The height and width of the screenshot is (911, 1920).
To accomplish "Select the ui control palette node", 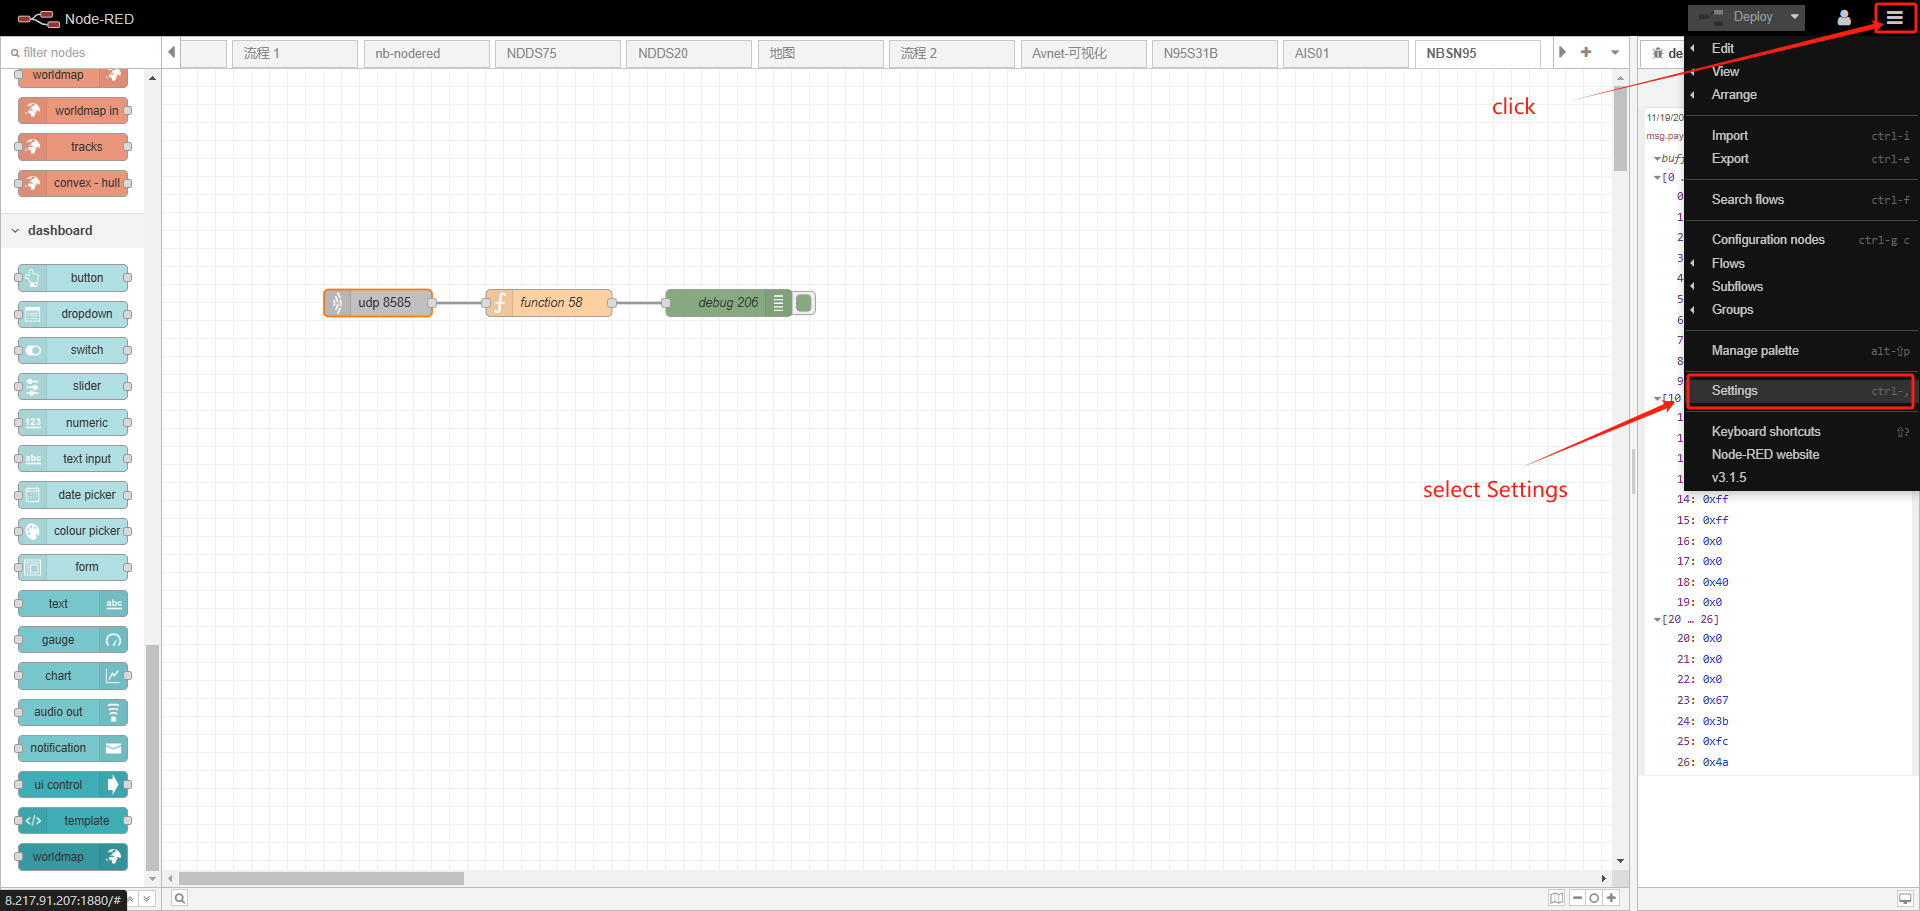I will point(73,785).
